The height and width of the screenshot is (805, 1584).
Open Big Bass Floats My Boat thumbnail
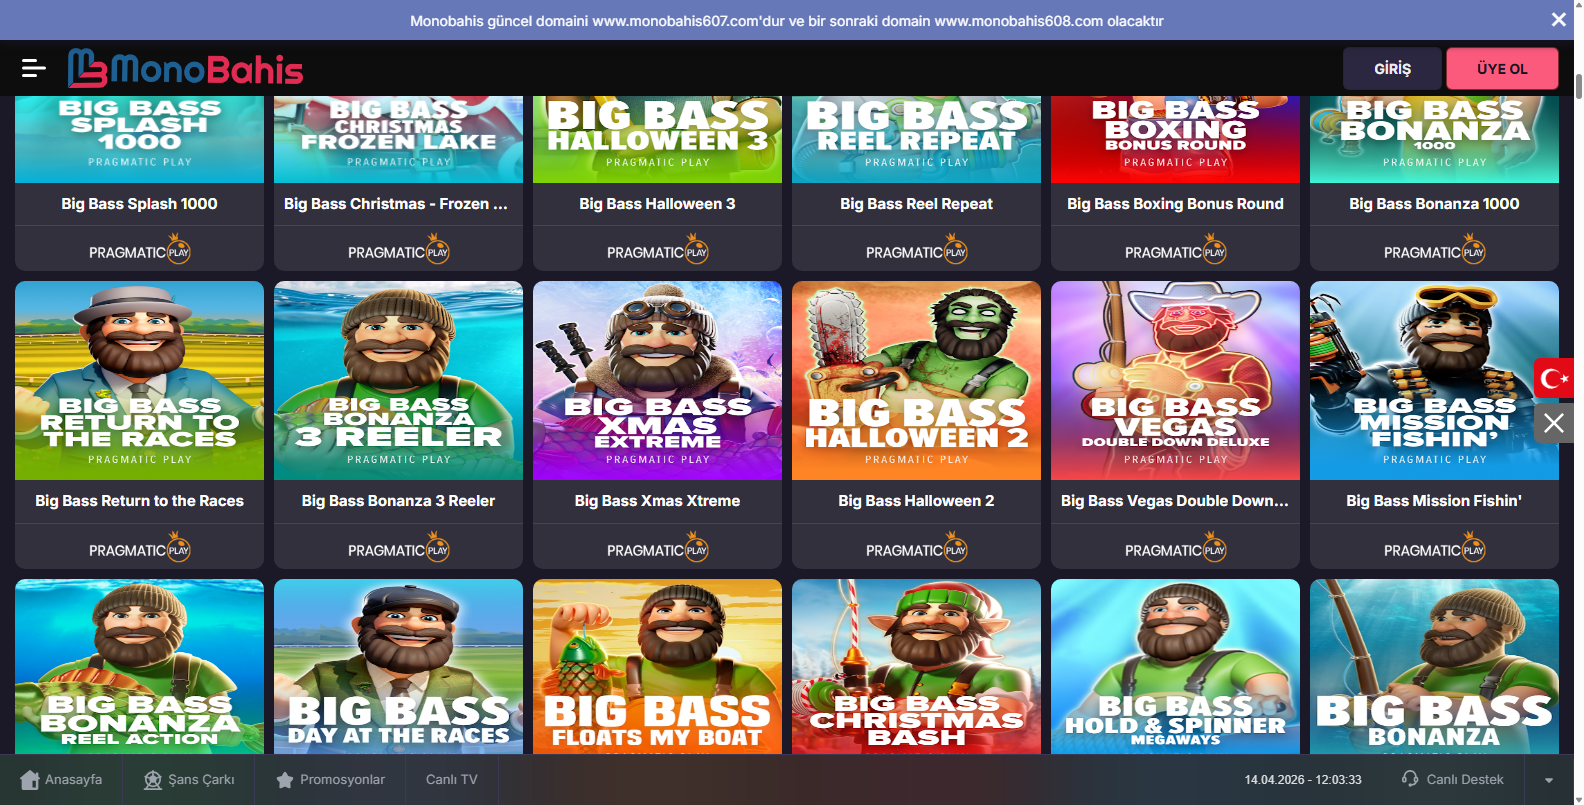click(x=657, y=666)
